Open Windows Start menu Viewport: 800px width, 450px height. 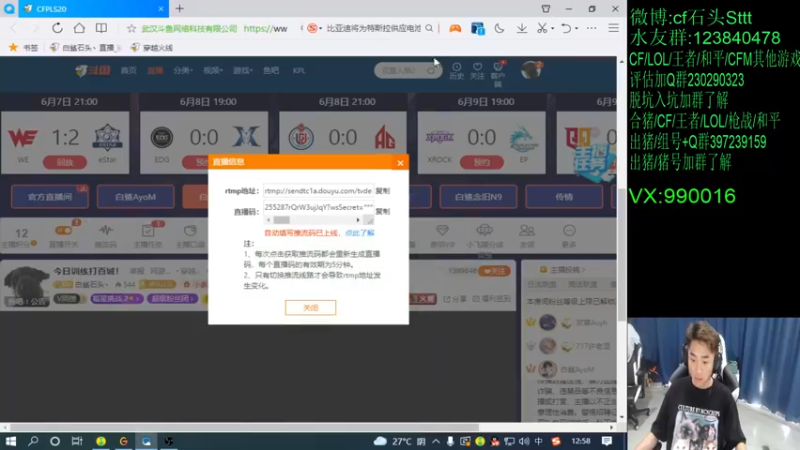coord(11,441)
